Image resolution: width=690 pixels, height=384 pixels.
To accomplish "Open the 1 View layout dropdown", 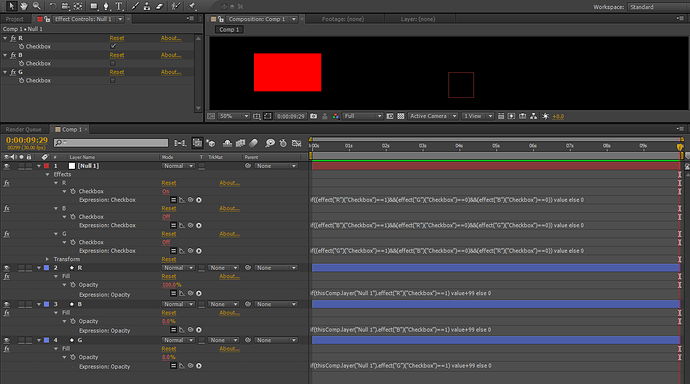I will coord(478,116).
